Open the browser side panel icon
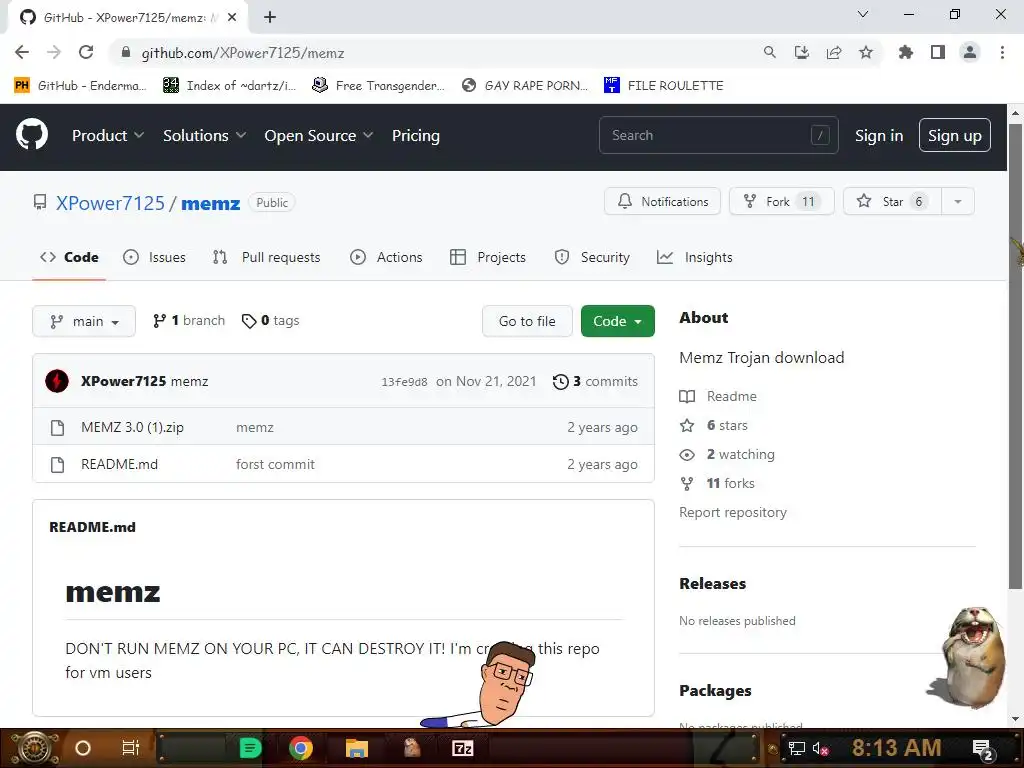The width and height of the screenshot is (1024, 768). pyautogui.click(x=938, y=52)
